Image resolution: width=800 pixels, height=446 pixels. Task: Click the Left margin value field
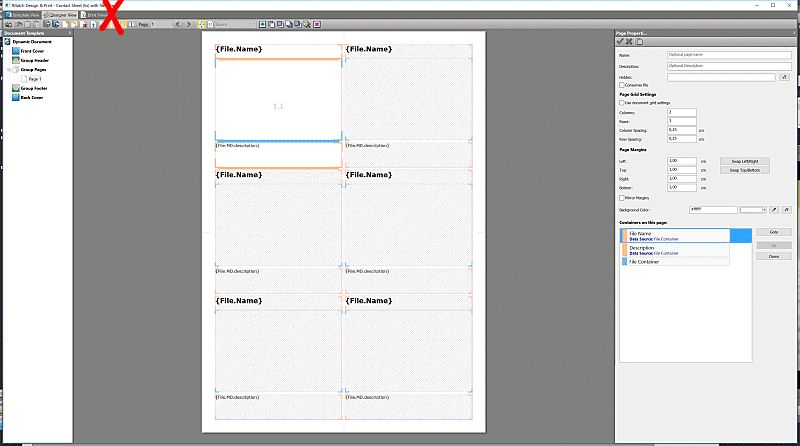point(682,161)
